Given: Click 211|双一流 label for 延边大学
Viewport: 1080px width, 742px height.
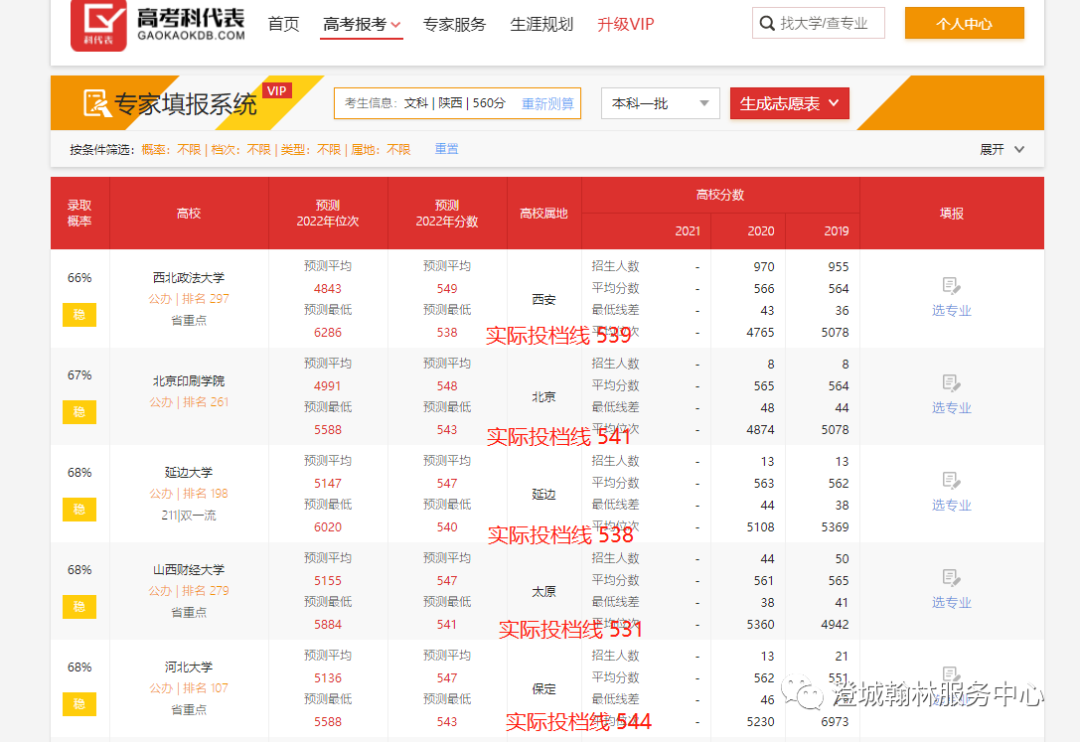Looking at the screenshot, I should (189, 515).
